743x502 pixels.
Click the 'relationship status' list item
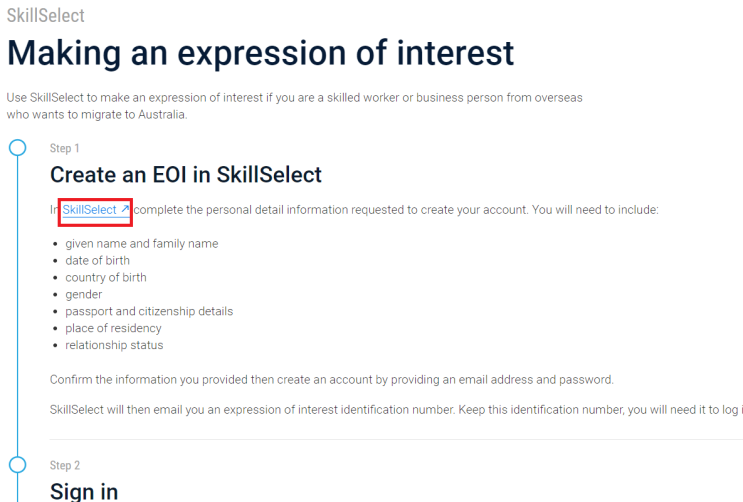click(x=114, y=345)
